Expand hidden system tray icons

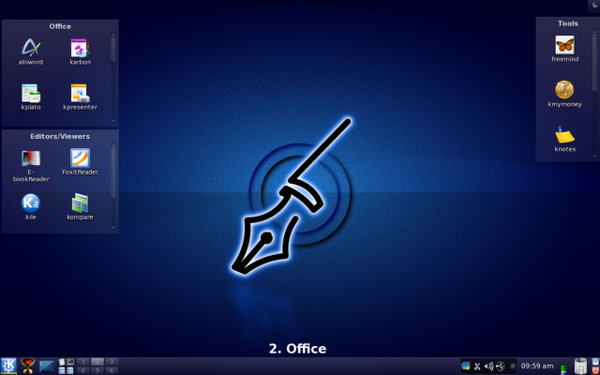pos(513,367)
